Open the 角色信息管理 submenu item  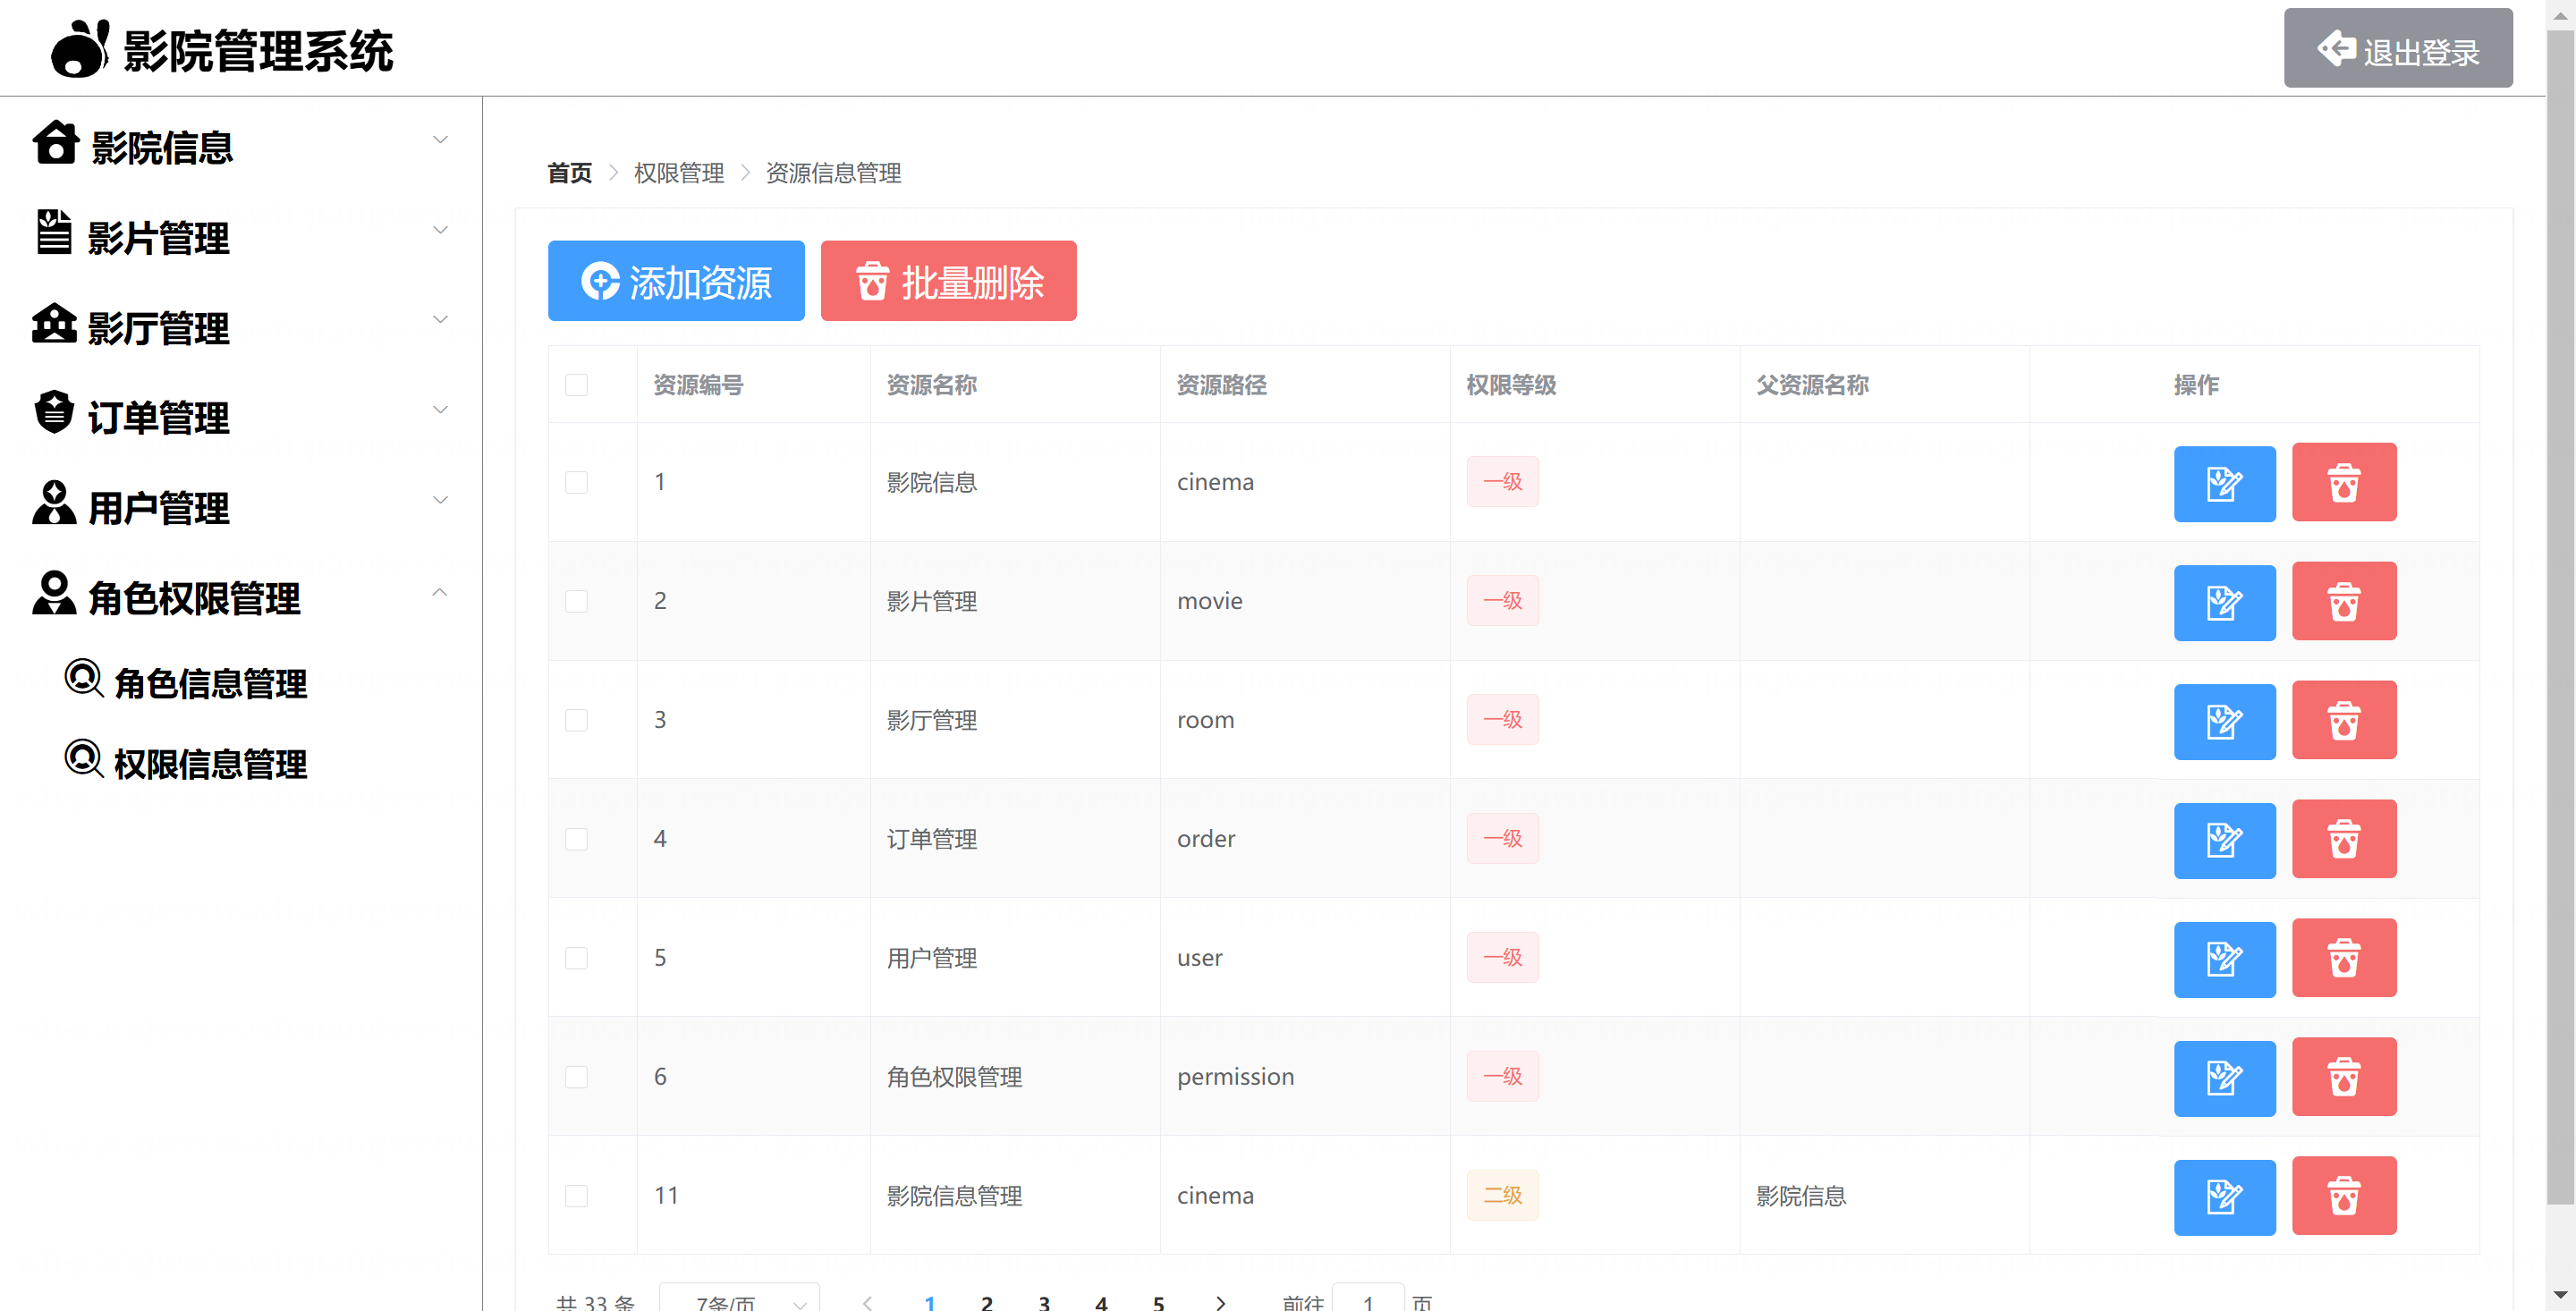(x=210, y=684)
